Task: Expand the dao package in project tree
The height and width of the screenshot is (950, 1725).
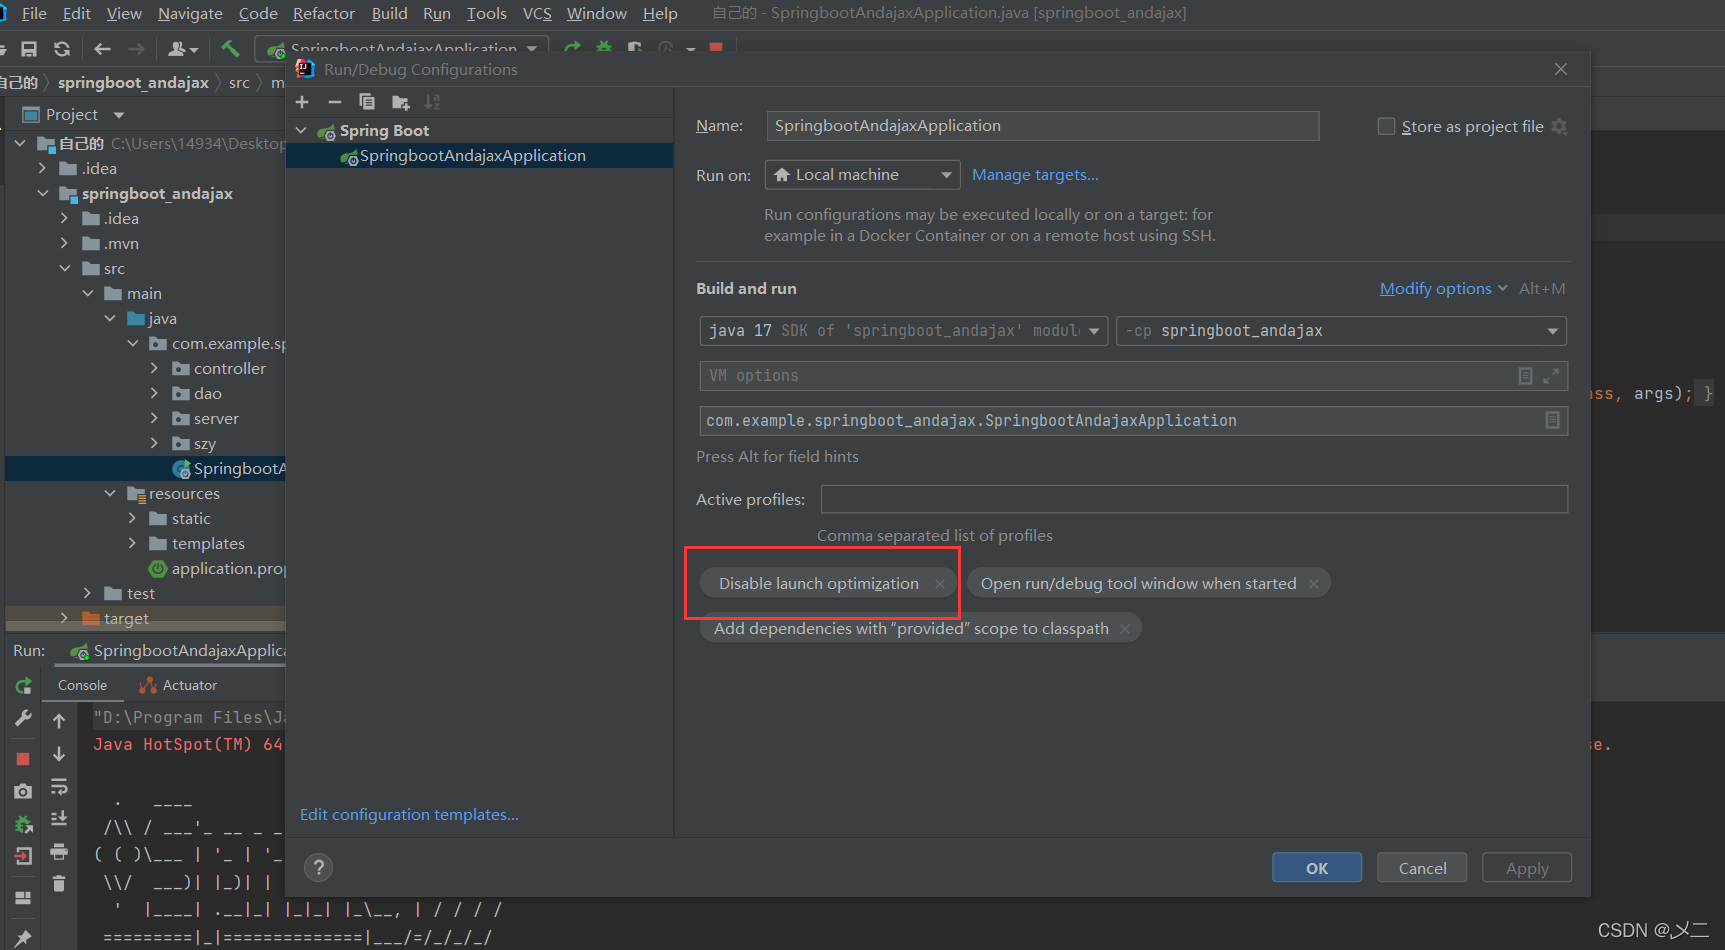Action: click(x=154, y=393)
